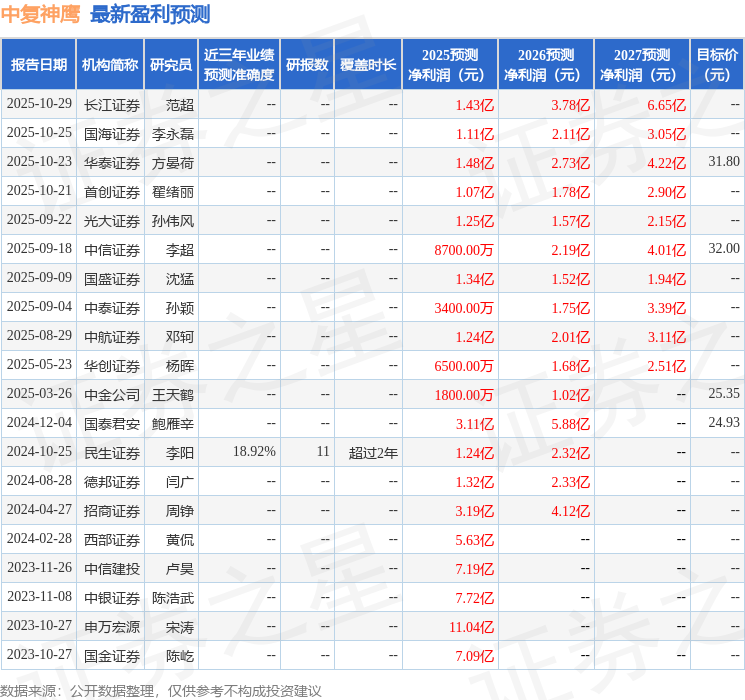Image resolution: width=745 pixels, height=700 pixels.
Task: Click the 2025预测净利润 column header
Action: click(x=450, y=65)
